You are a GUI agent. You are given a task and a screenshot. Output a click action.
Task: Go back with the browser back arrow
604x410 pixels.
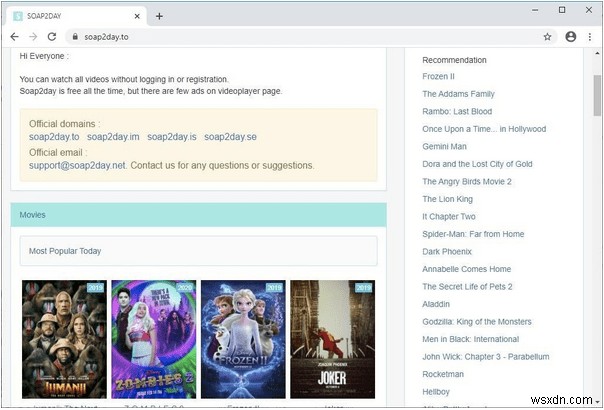point(14,37)
